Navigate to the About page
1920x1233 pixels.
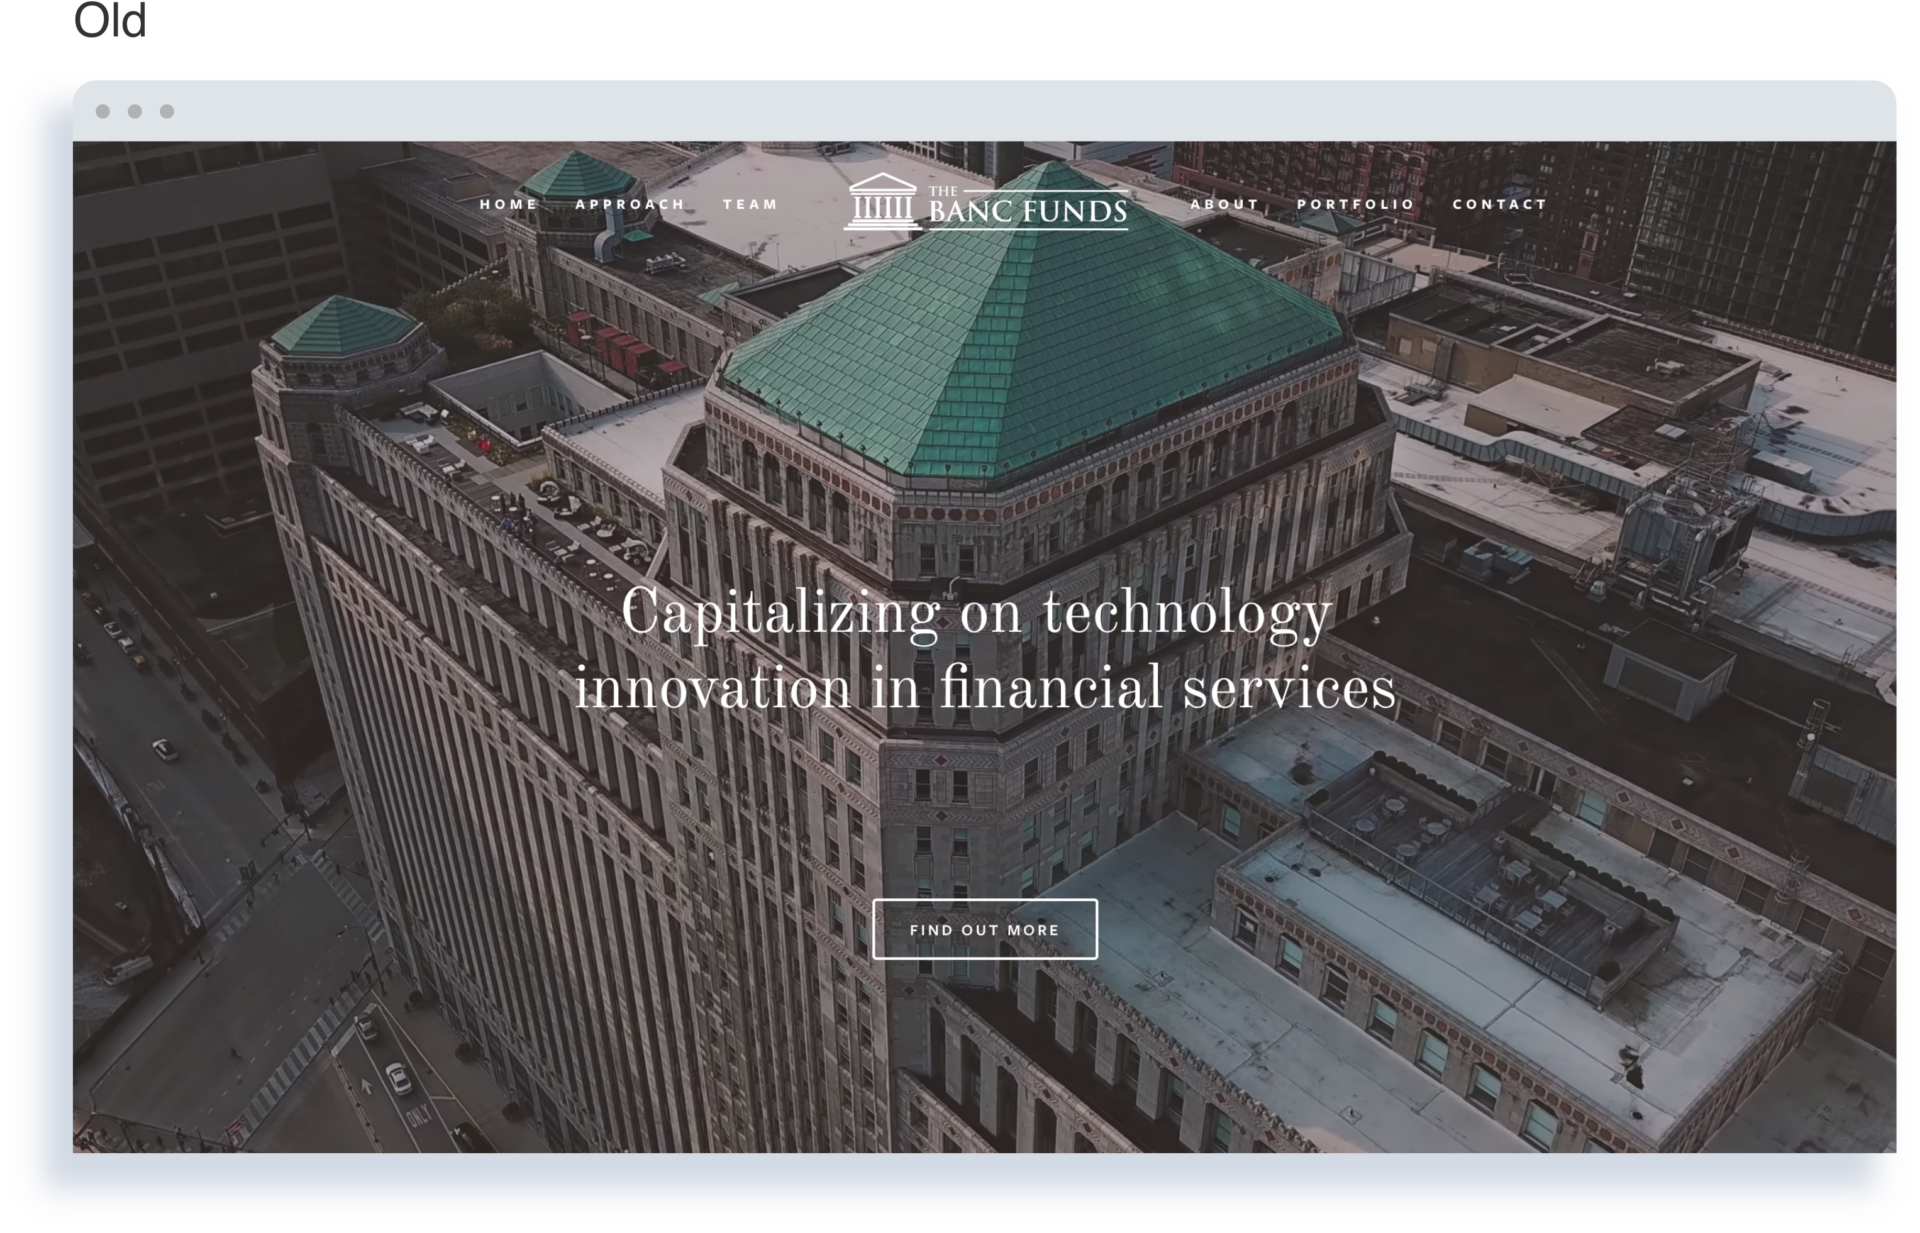pos(1224,204)
